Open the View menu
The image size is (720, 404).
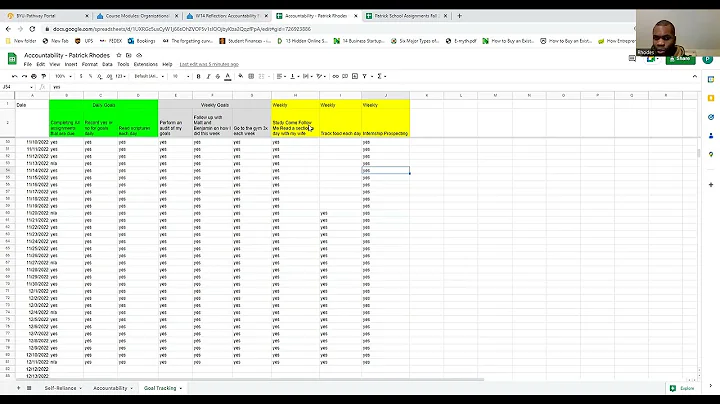coord(55,64)
